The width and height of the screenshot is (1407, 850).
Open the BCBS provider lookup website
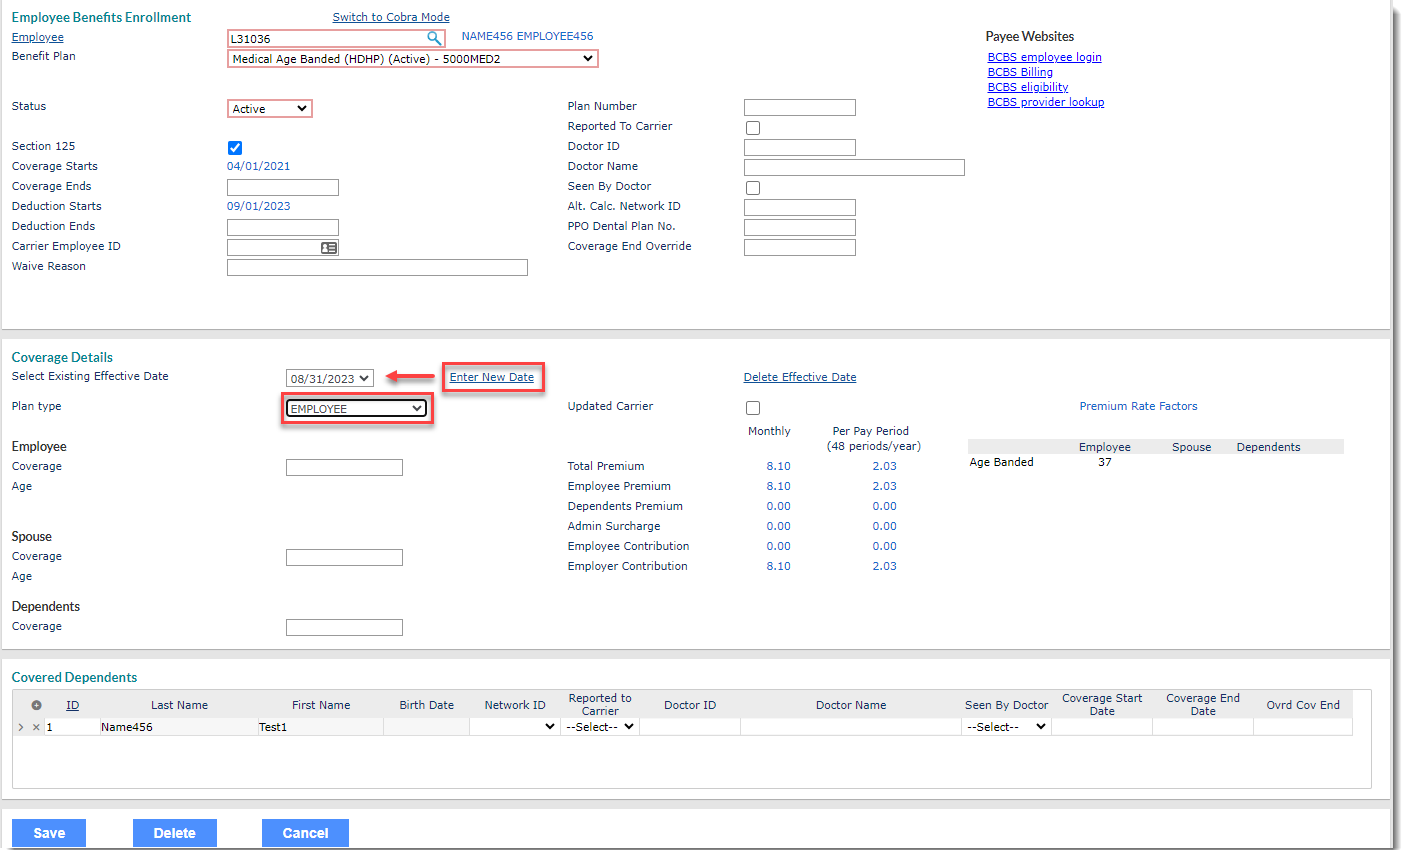(x=1045, y=101)
